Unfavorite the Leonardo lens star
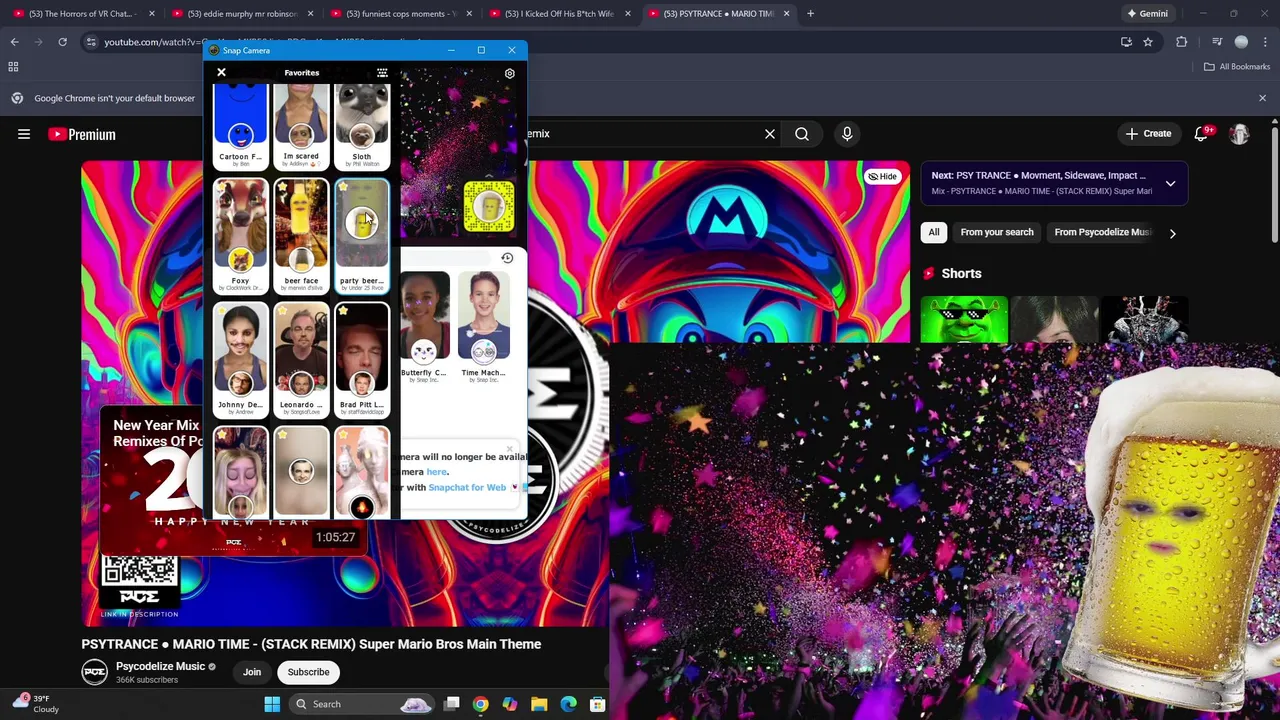 (283, 311)
